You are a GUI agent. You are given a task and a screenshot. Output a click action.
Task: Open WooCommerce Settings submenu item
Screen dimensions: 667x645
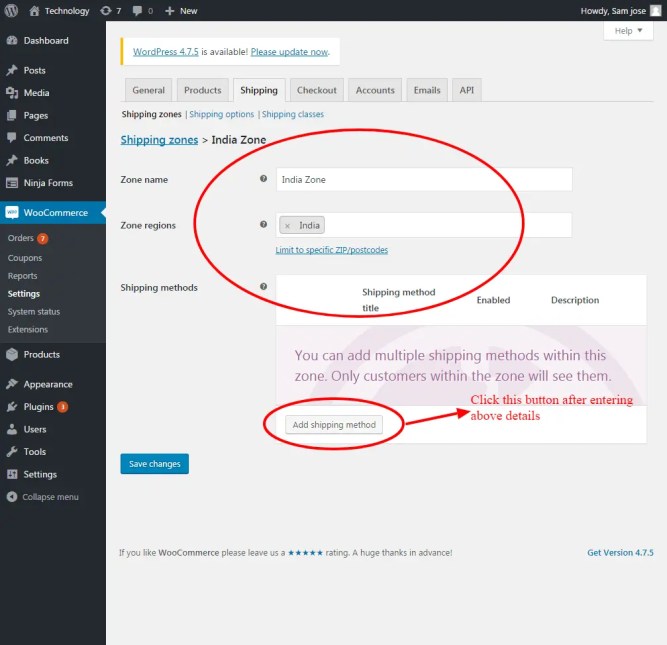tap(24, 294)
